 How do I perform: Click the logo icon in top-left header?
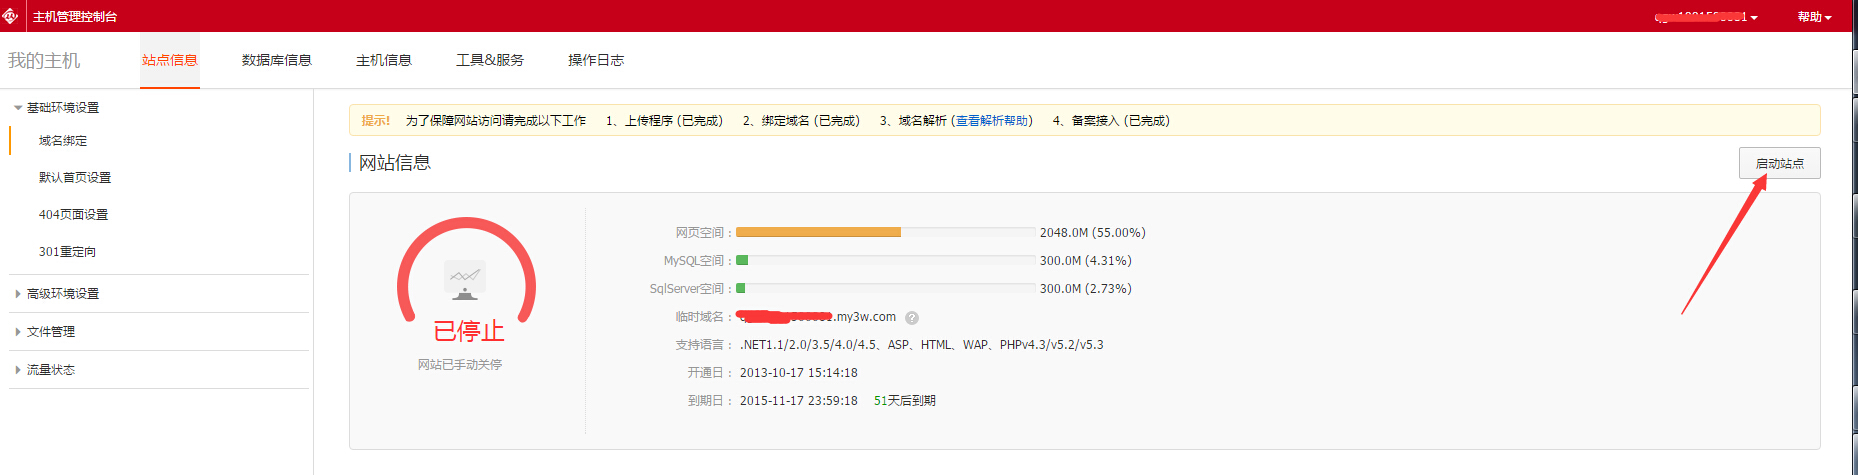[11, 16]
